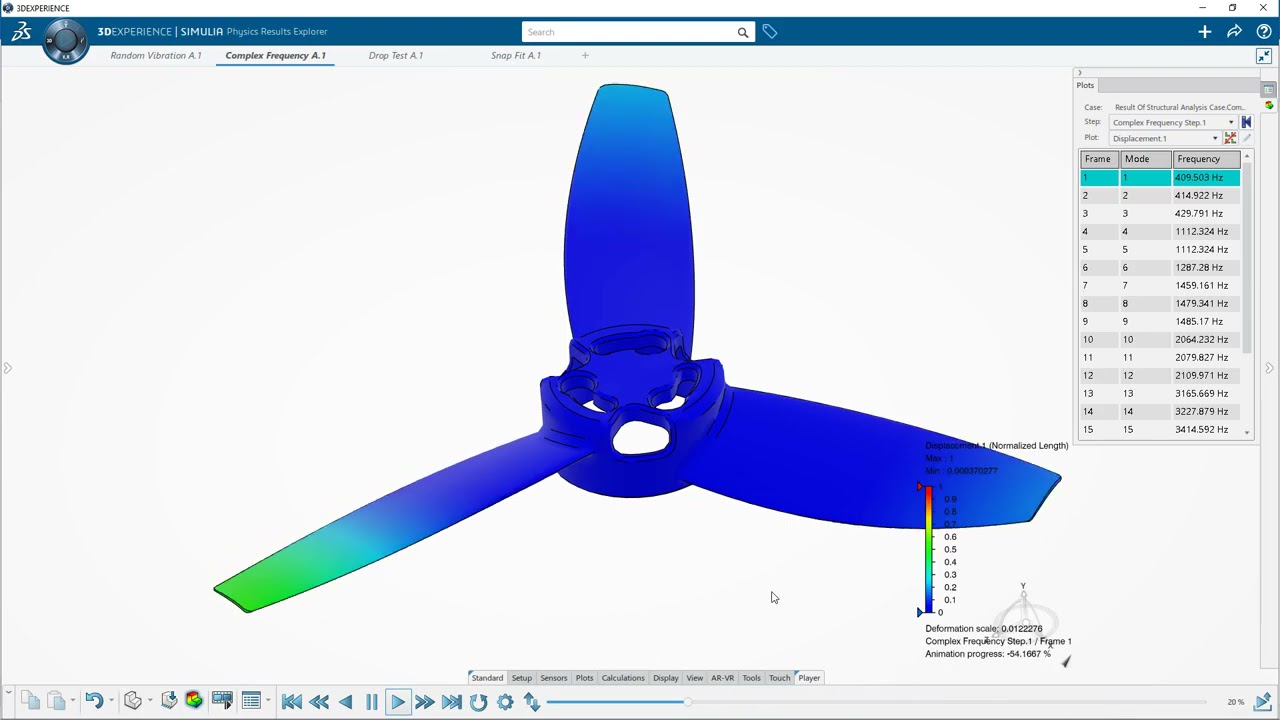
Task: Click the import results download icon
Action: [x=169, y=701]
